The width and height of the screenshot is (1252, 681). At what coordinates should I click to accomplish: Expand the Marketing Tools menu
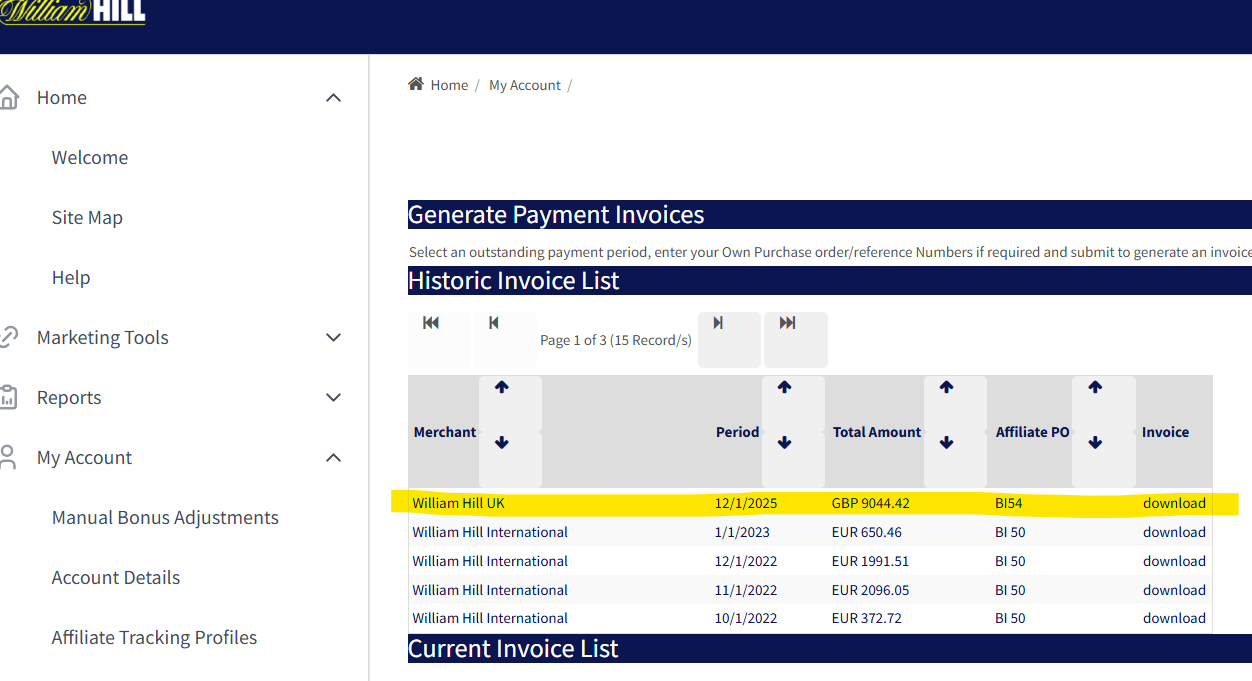(334, 338)
